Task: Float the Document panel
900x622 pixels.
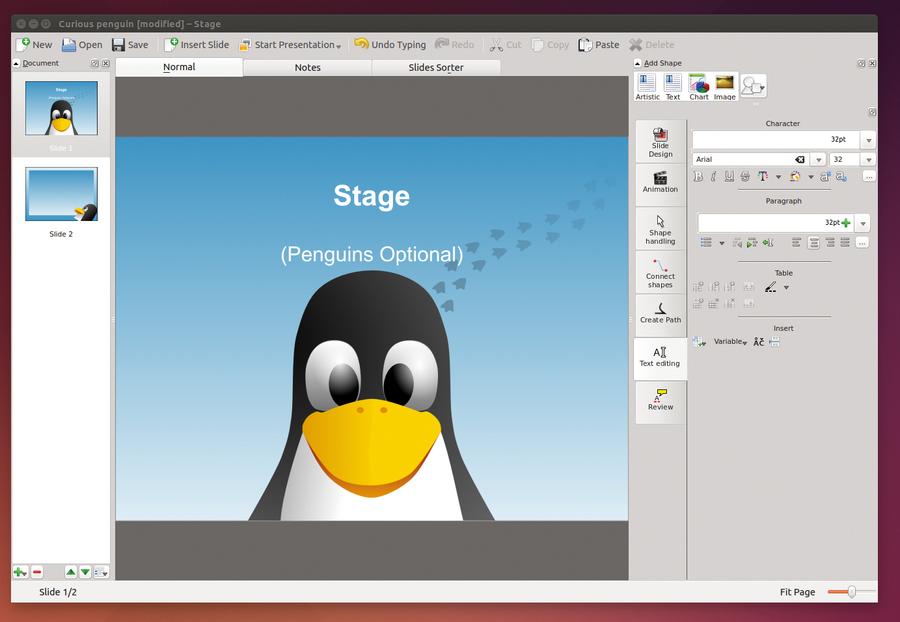Action: point(95,63)
